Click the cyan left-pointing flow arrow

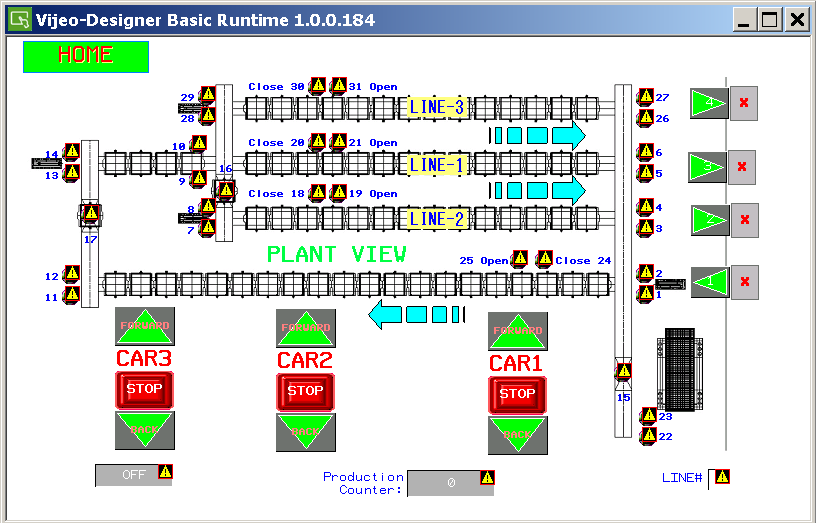pos(416,314)
